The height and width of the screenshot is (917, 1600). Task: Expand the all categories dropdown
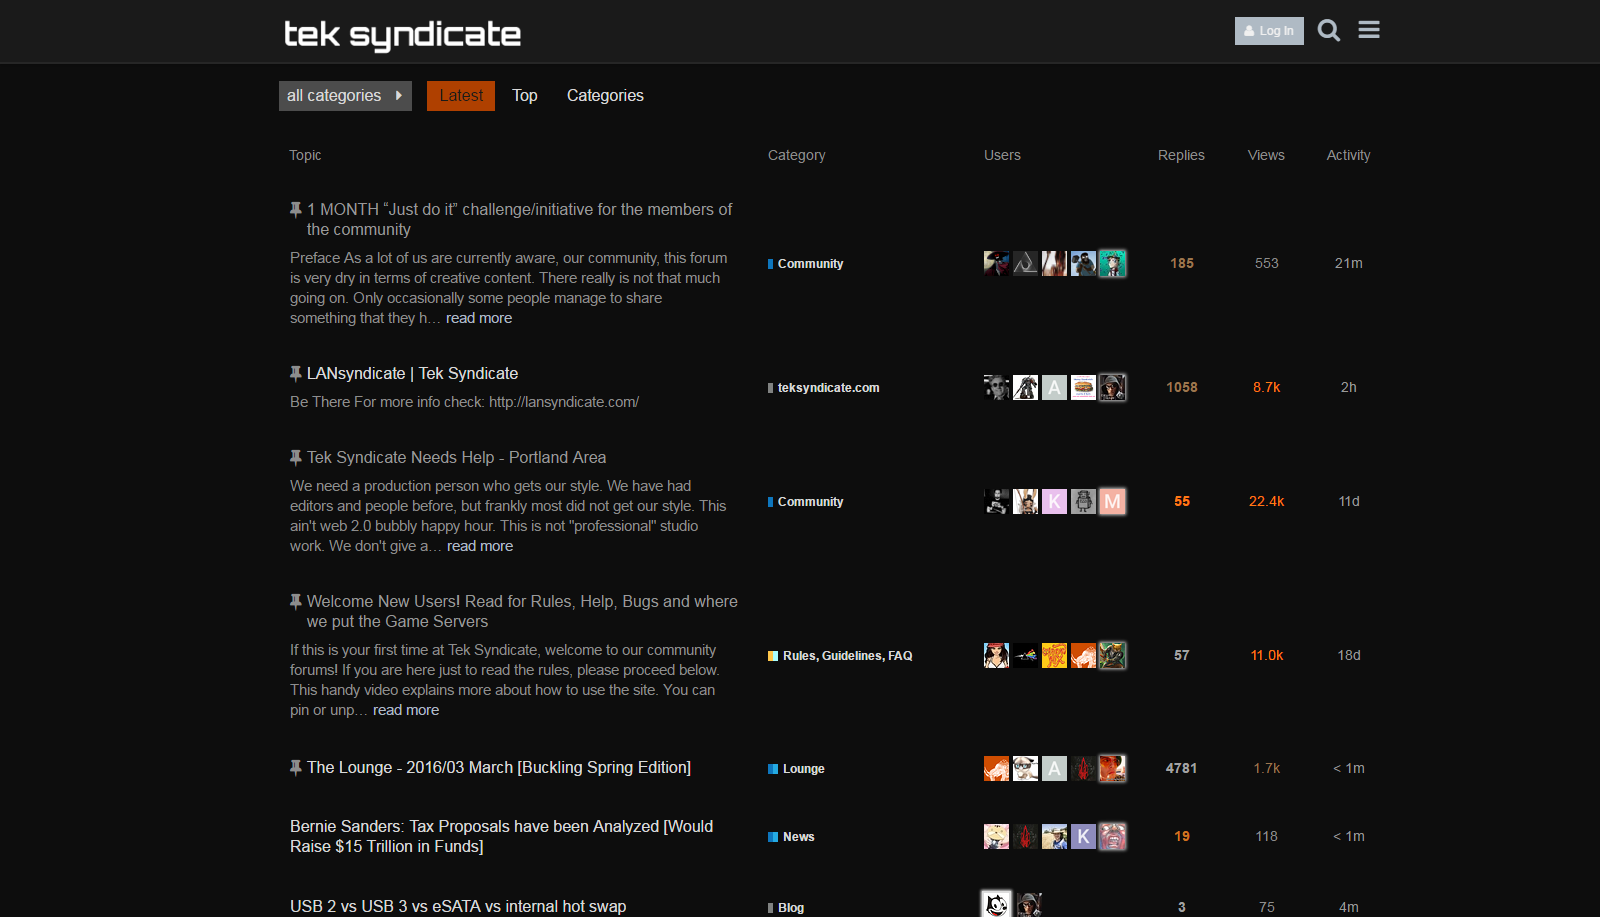345,96
